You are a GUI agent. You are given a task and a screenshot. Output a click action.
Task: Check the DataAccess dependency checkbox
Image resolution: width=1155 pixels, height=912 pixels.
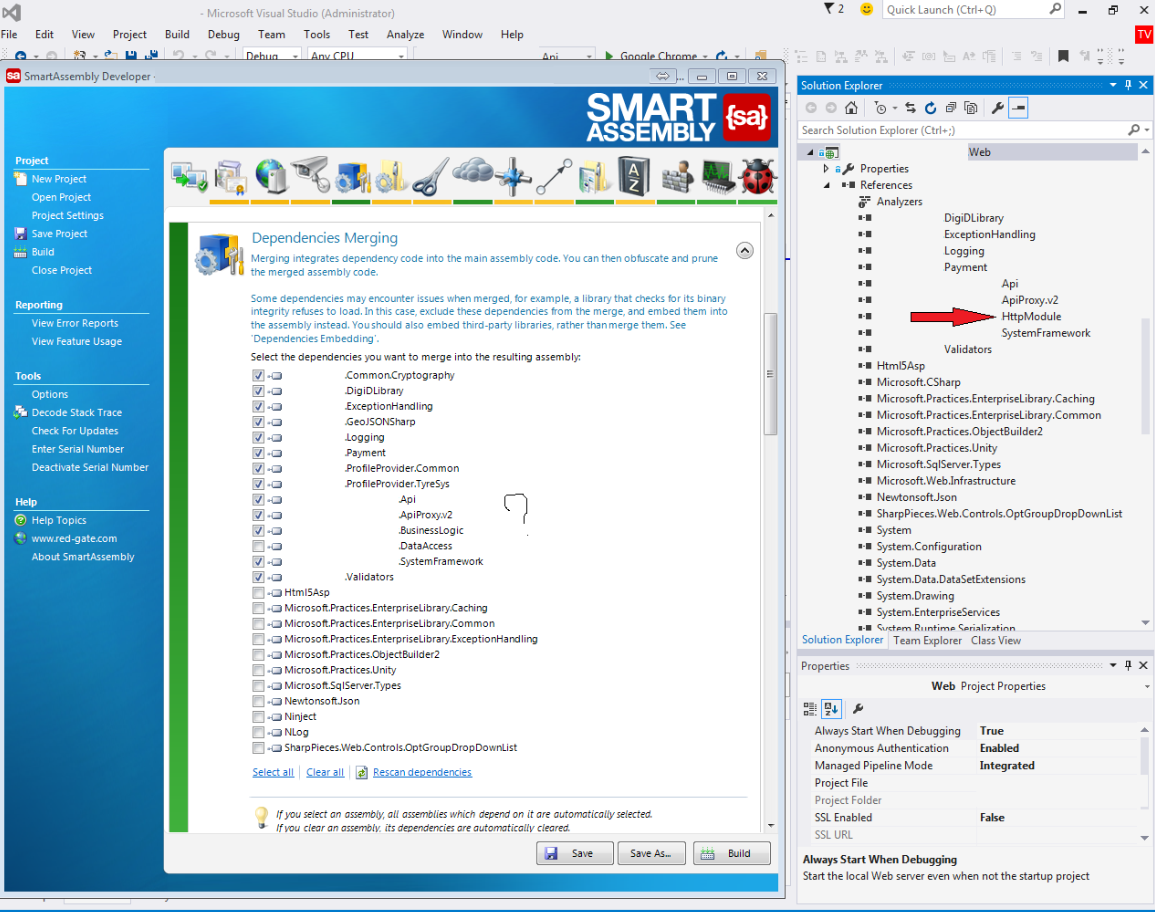[x=258, y=546]
